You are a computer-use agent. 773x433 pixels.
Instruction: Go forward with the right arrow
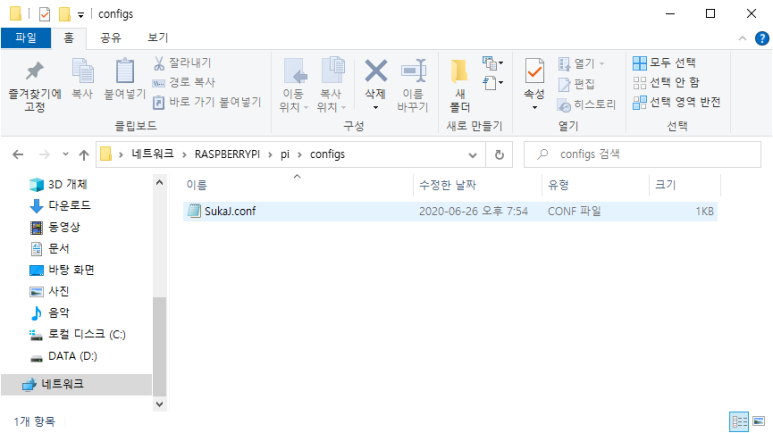(x=44, y=155)
